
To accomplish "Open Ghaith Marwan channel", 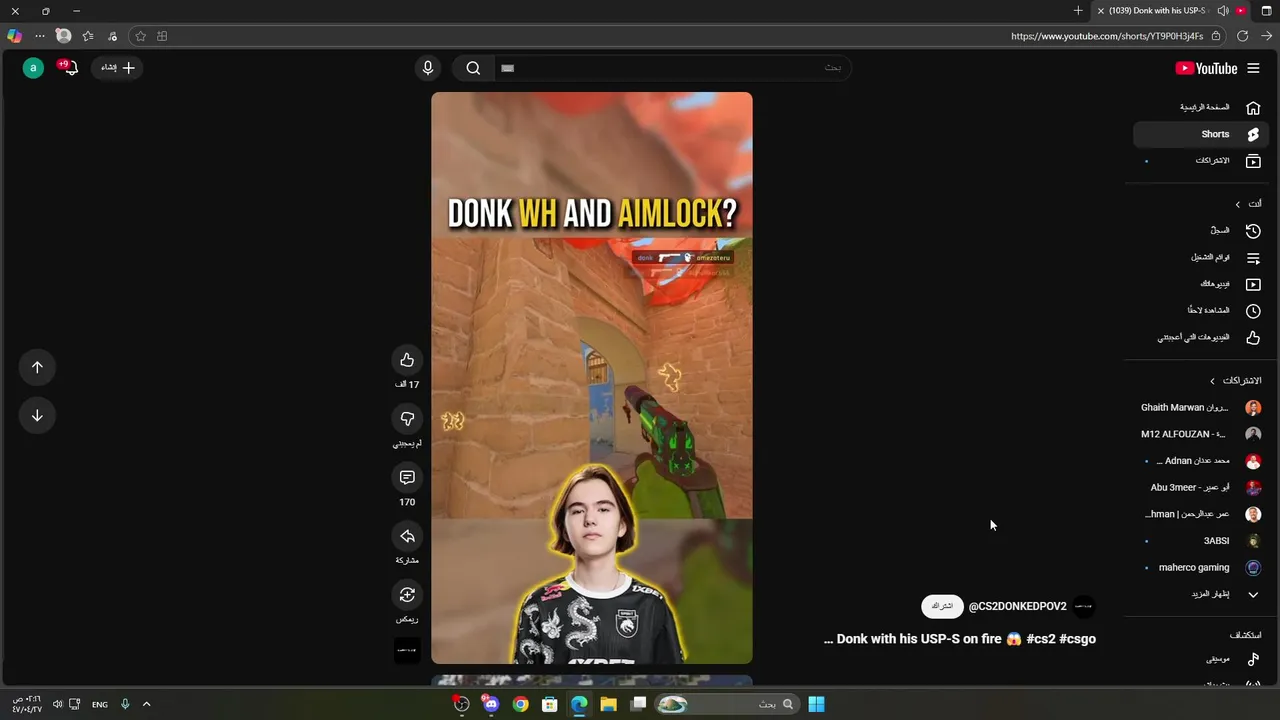I will 1203,408.
